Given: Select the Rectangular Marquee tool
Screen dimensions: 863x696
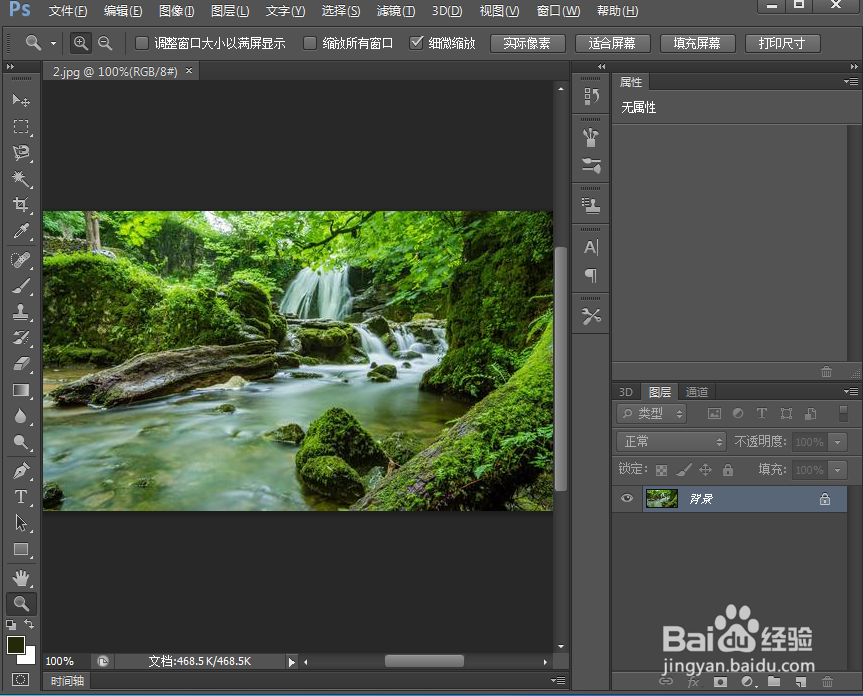Looking at the screenshot, I should coord(21,127).
